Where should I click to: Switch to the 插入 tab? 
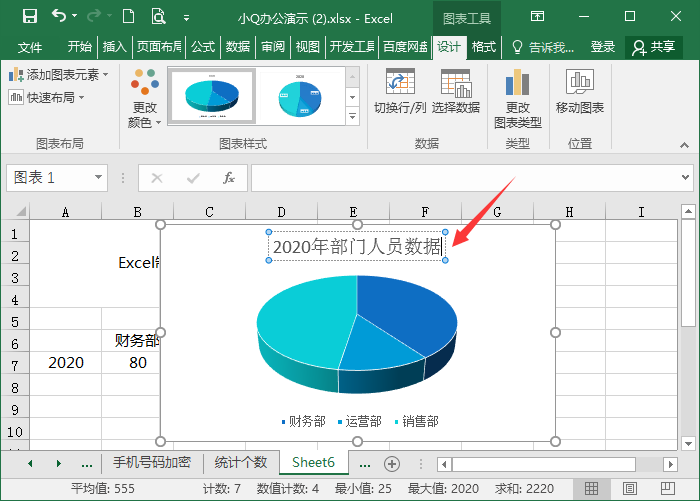point(114,46)
